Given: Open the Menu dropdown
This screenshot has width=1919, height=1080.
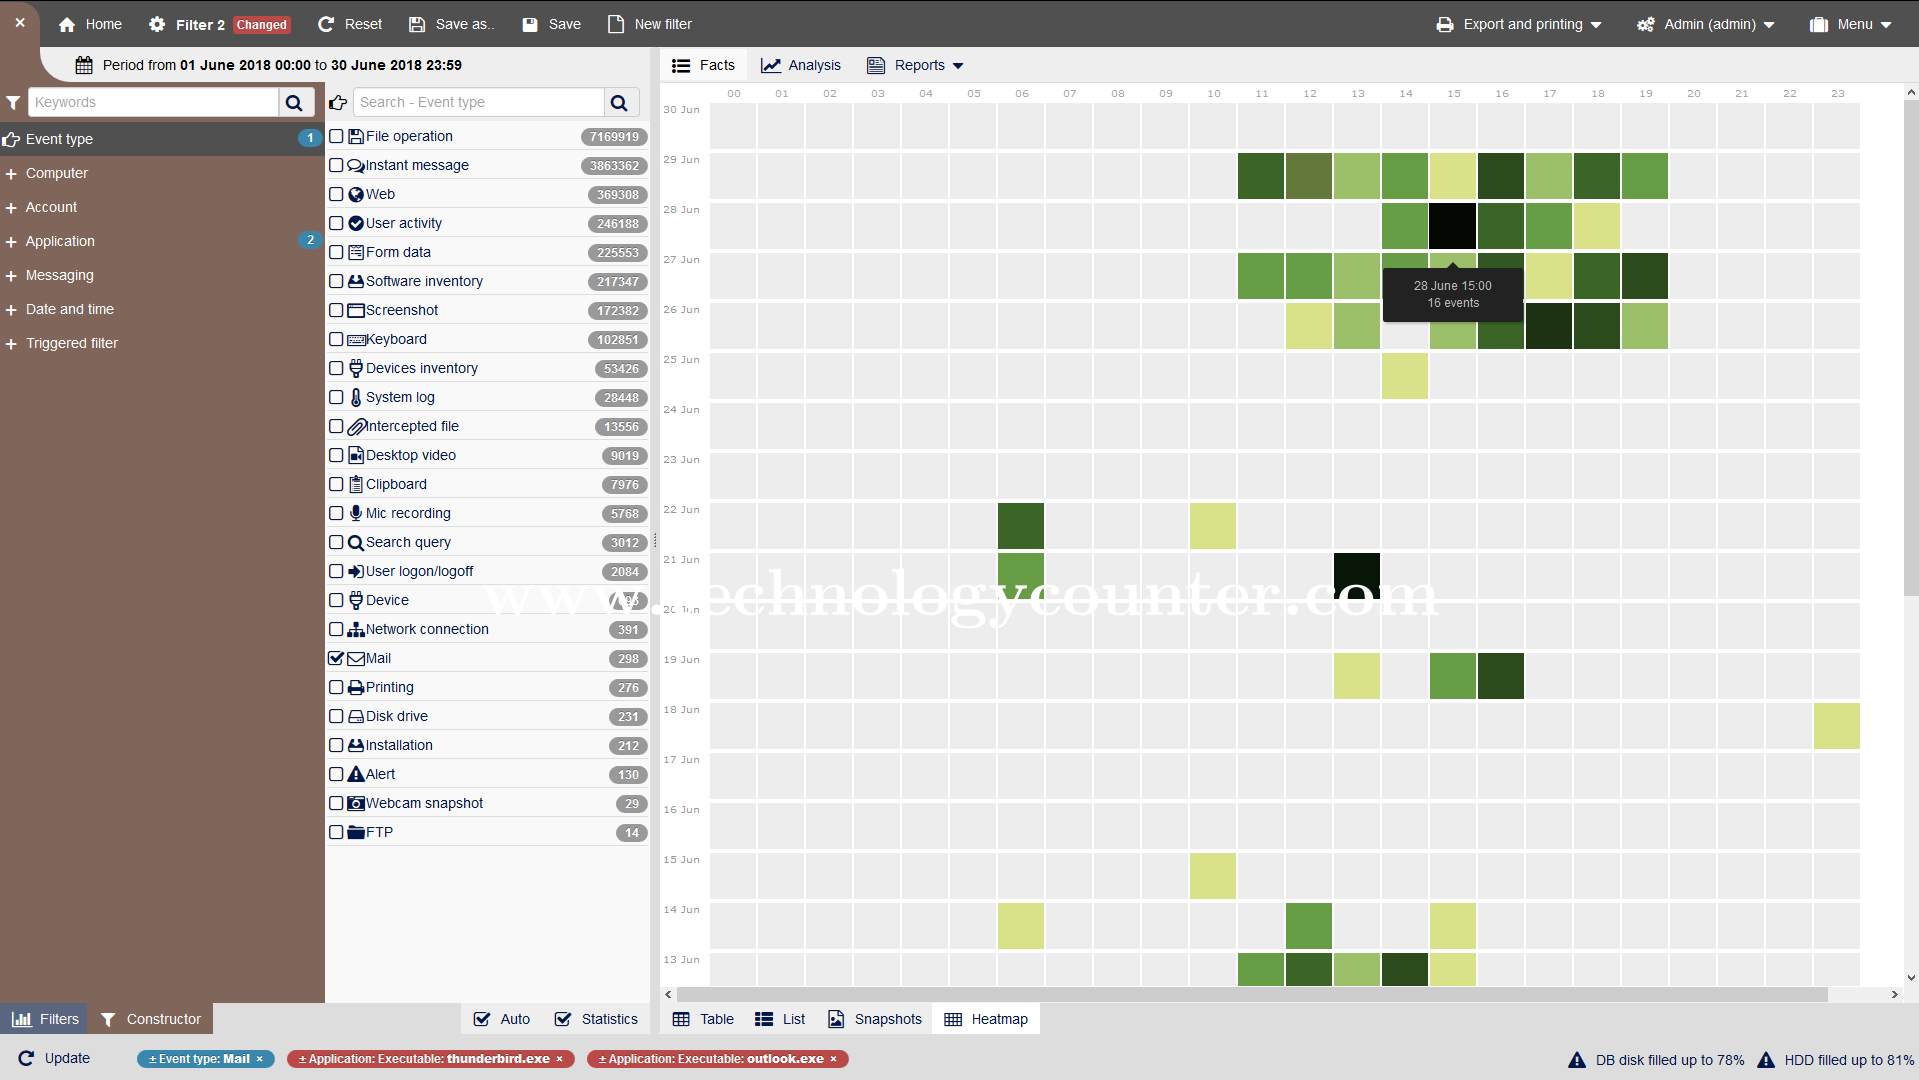Looking at the screenshot, I should point(1851,24).
